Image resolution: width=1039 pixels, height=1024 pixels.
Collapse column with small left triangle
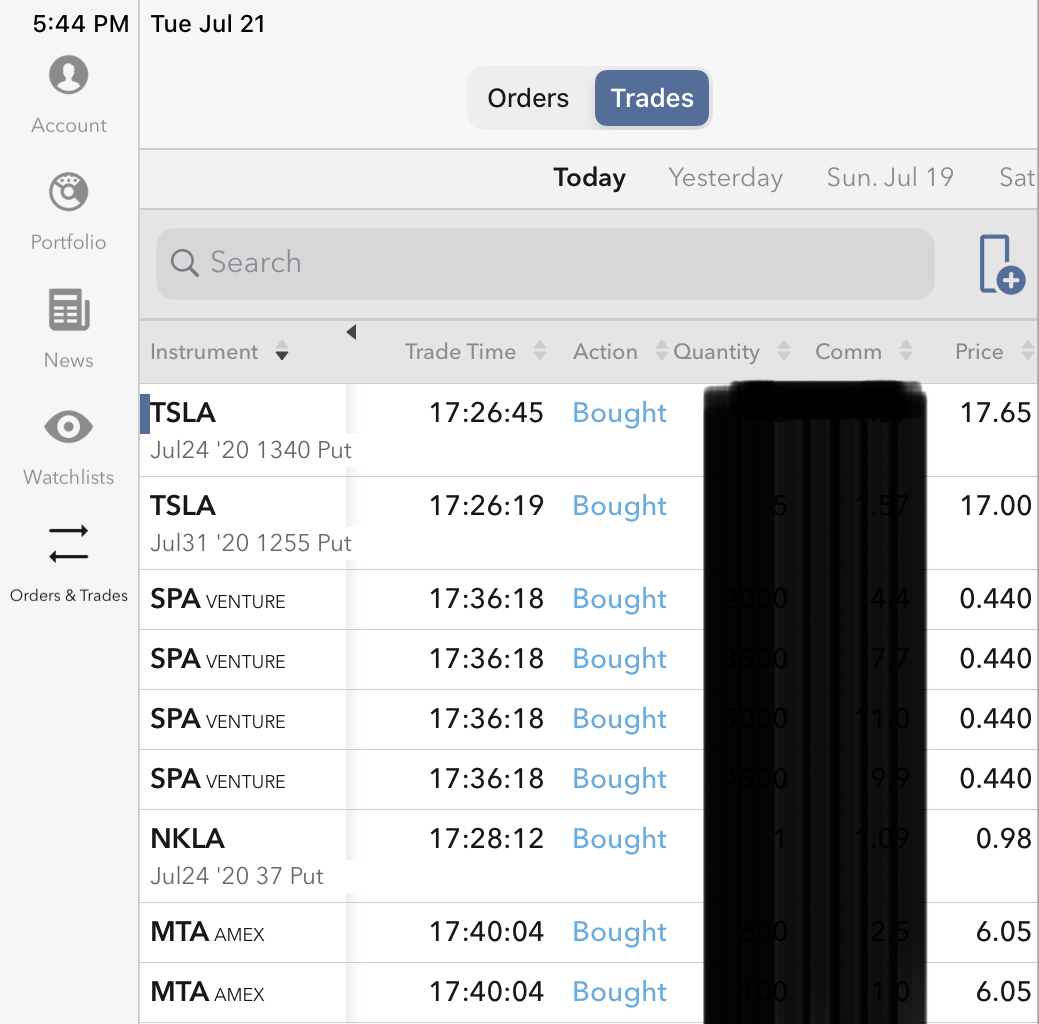[x=351, y=333]
